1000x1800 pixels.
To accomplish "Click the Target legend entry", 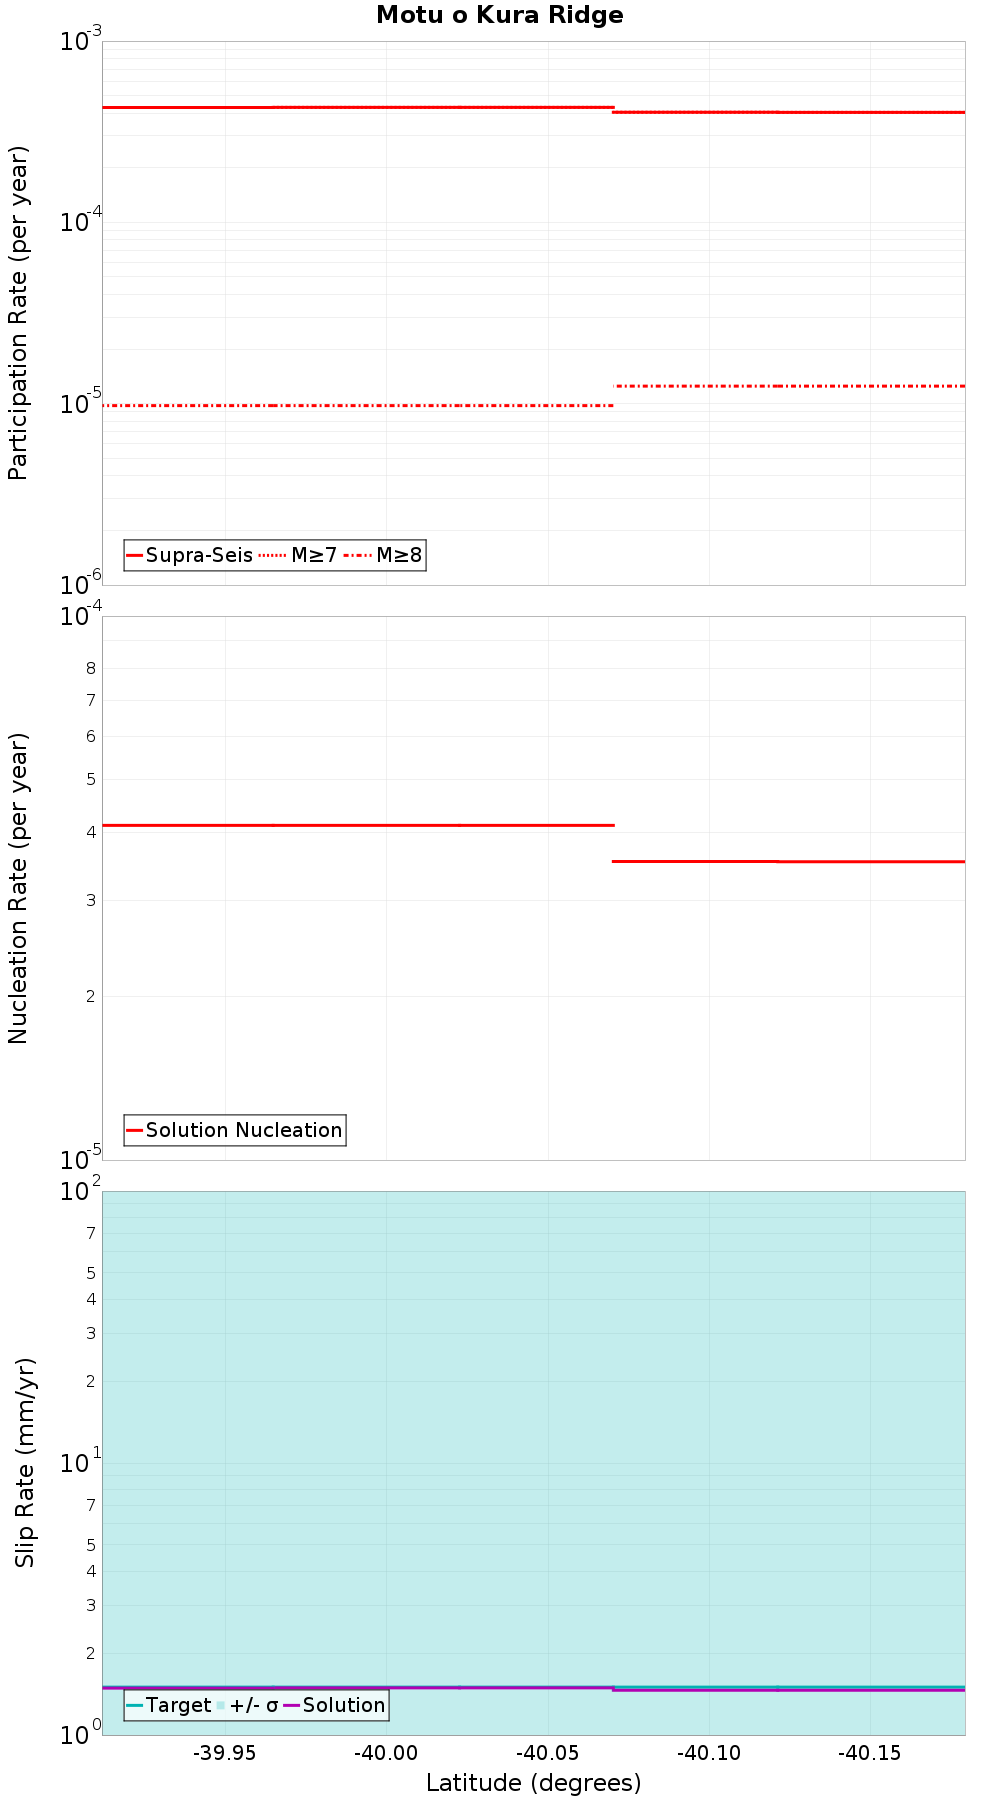I will click(x=169, y=1705).
